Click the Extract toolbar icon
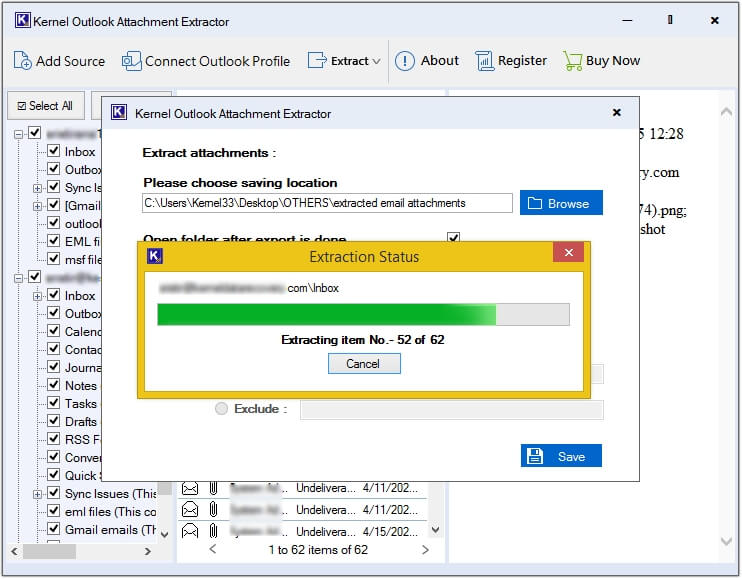Screen dimensions: 742x579 pos(317,61)
